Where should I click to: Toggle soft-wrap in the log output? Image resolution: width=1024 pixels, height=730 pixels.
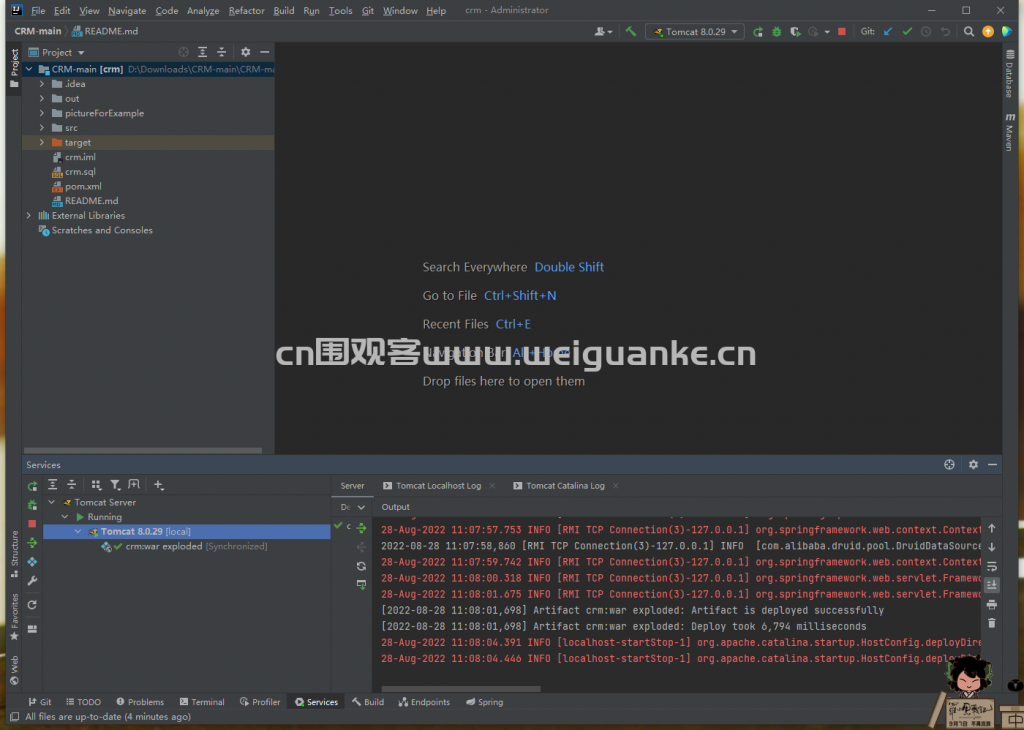(990, 565)
